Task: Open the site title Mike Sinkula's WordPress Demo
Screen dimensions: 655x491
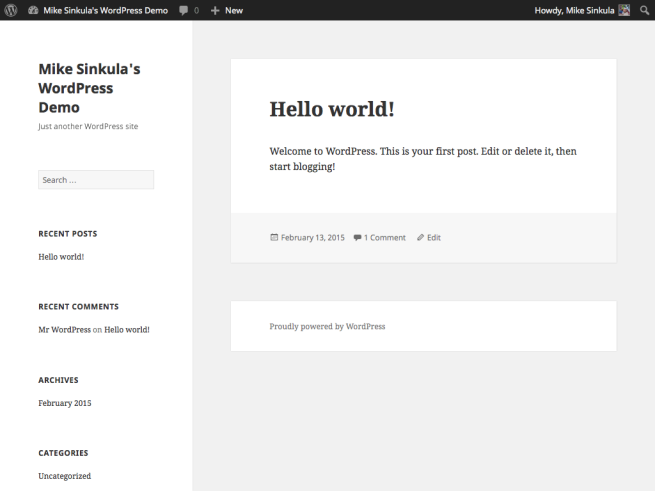Action: pos(89,88)
